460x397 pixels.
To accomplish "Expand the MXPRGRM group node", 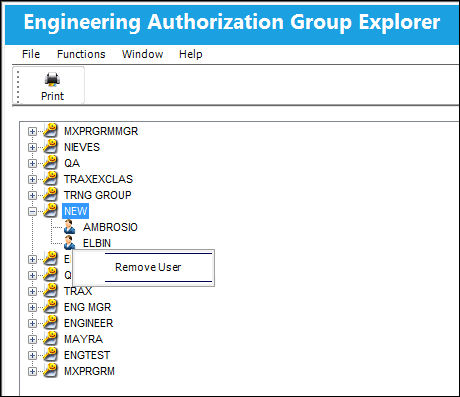I will click(32, 371).
